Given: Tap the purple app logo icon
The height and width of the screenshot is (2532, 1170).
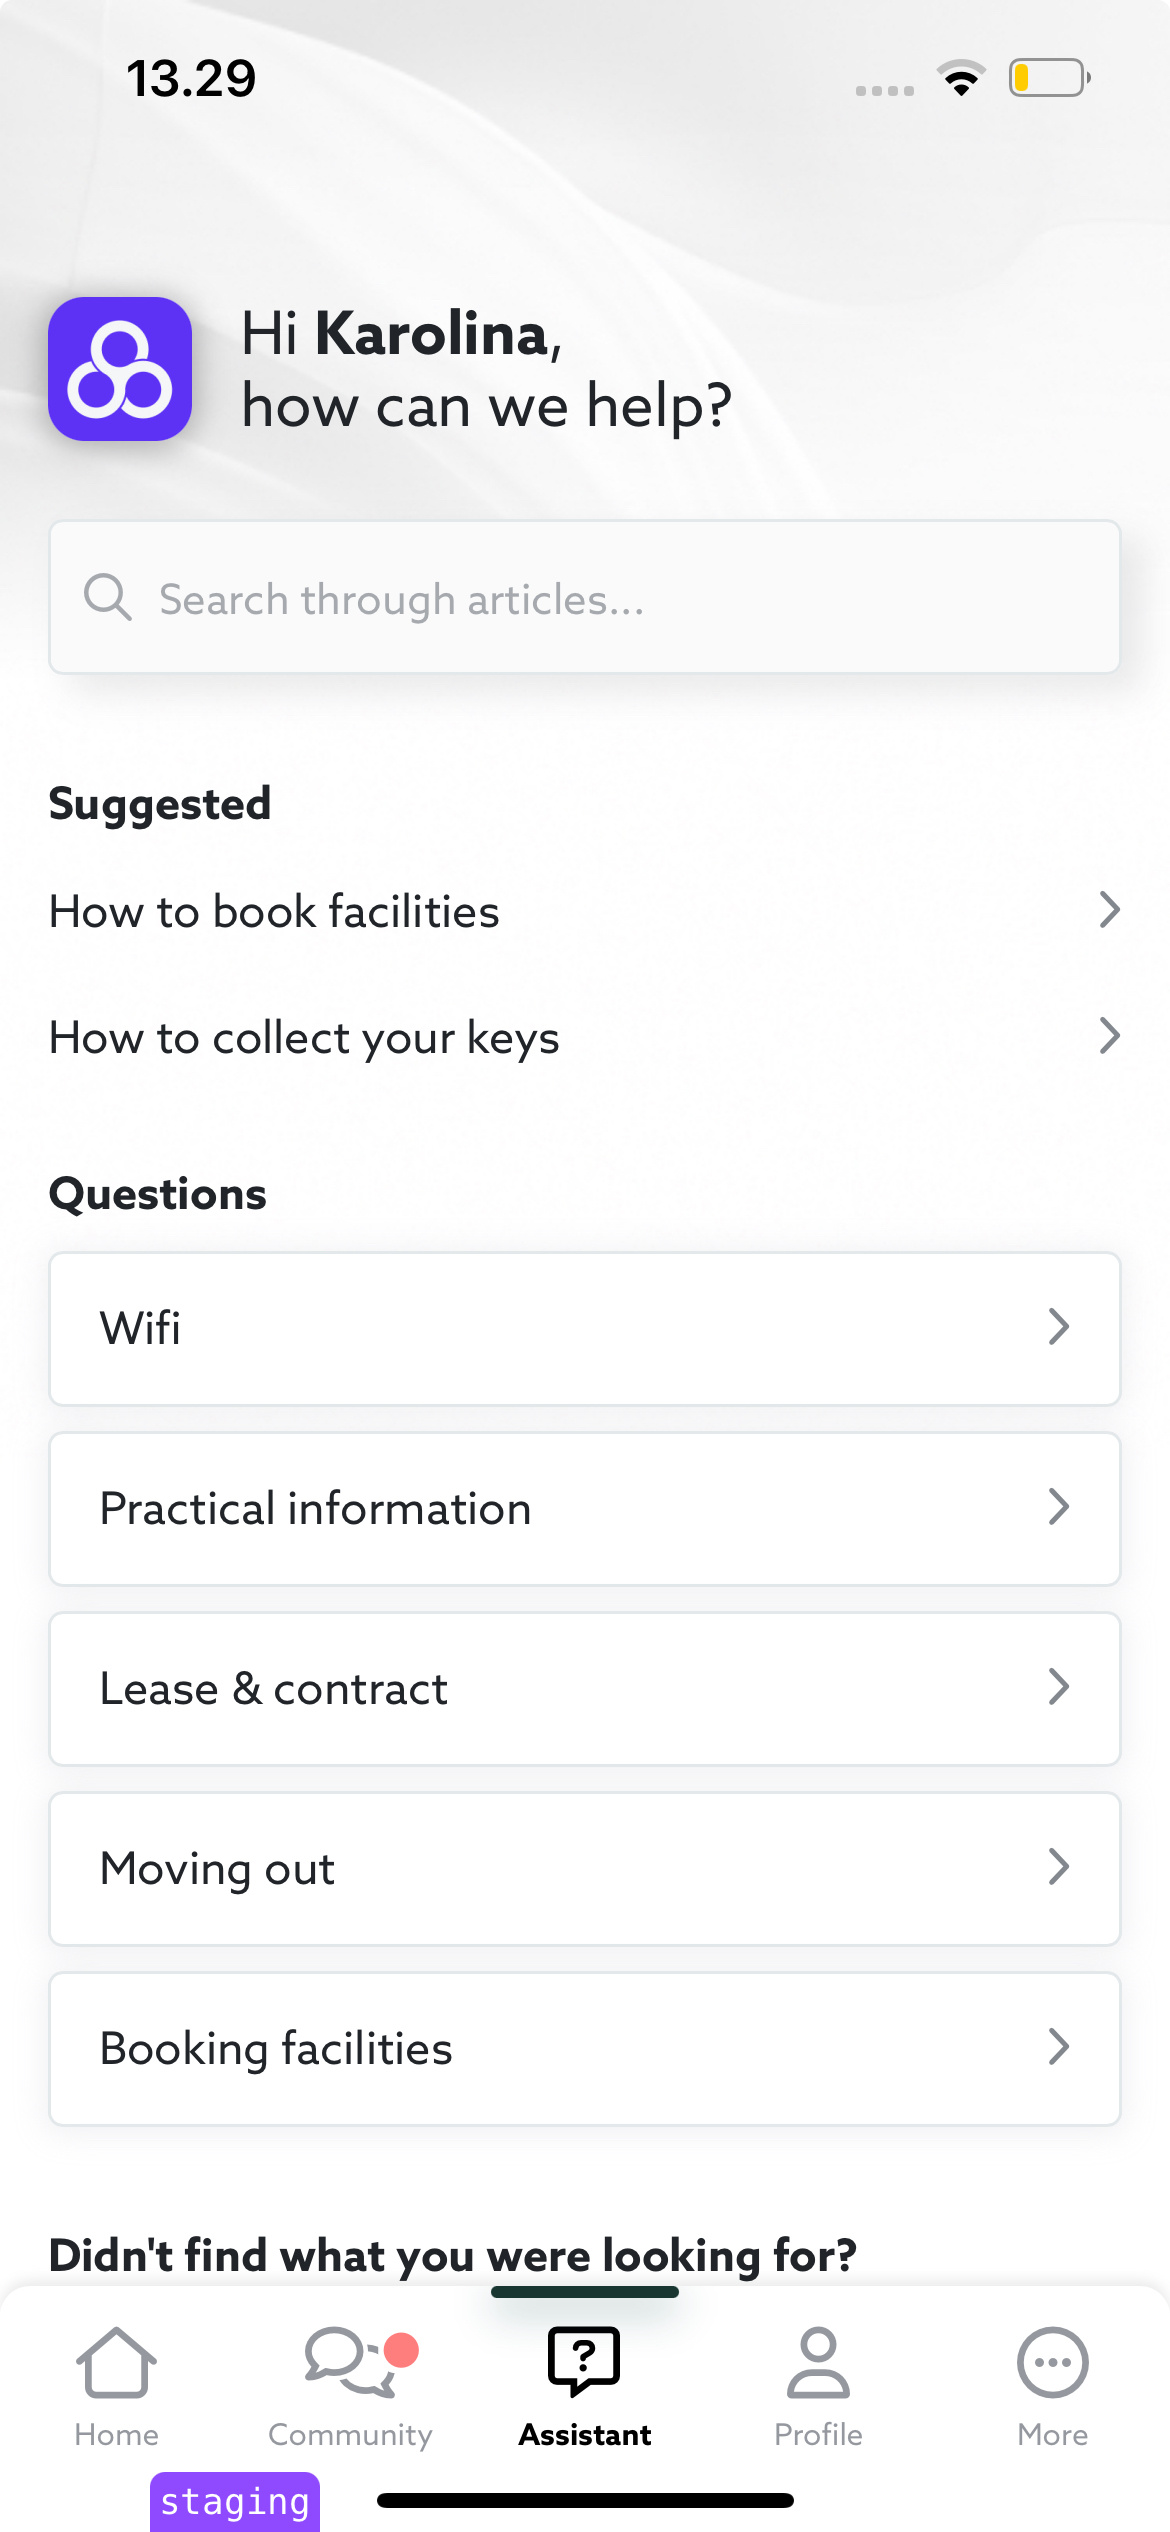Looking at the screenshot, I should click(120, 369).
